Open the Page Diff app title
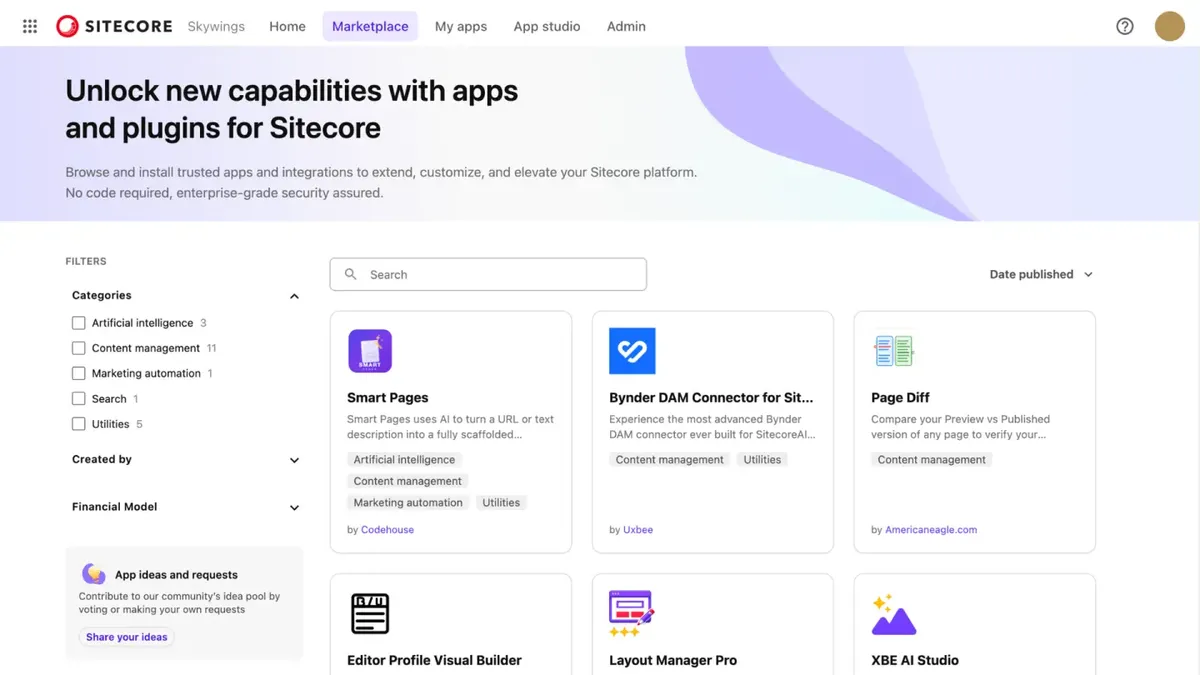 [x=900, y=398]
